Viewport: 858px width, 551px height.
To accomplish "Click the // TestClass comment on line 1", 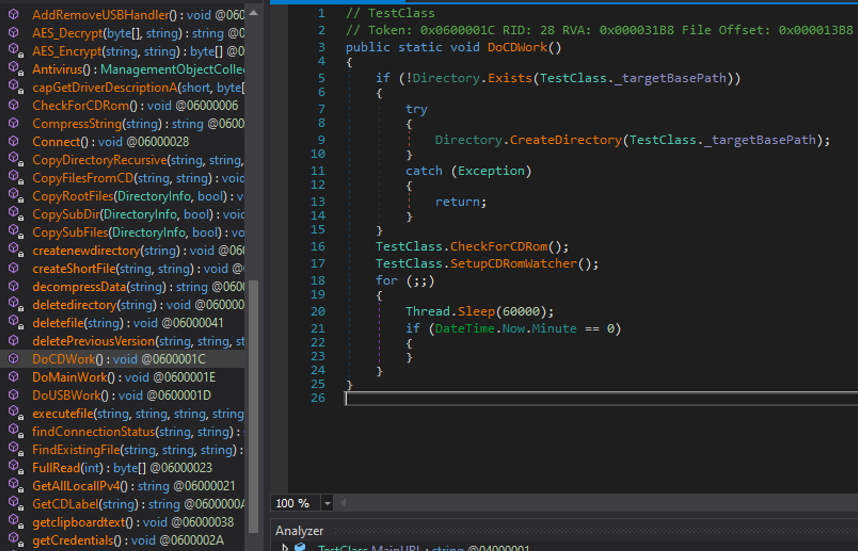I will point(390,13).
